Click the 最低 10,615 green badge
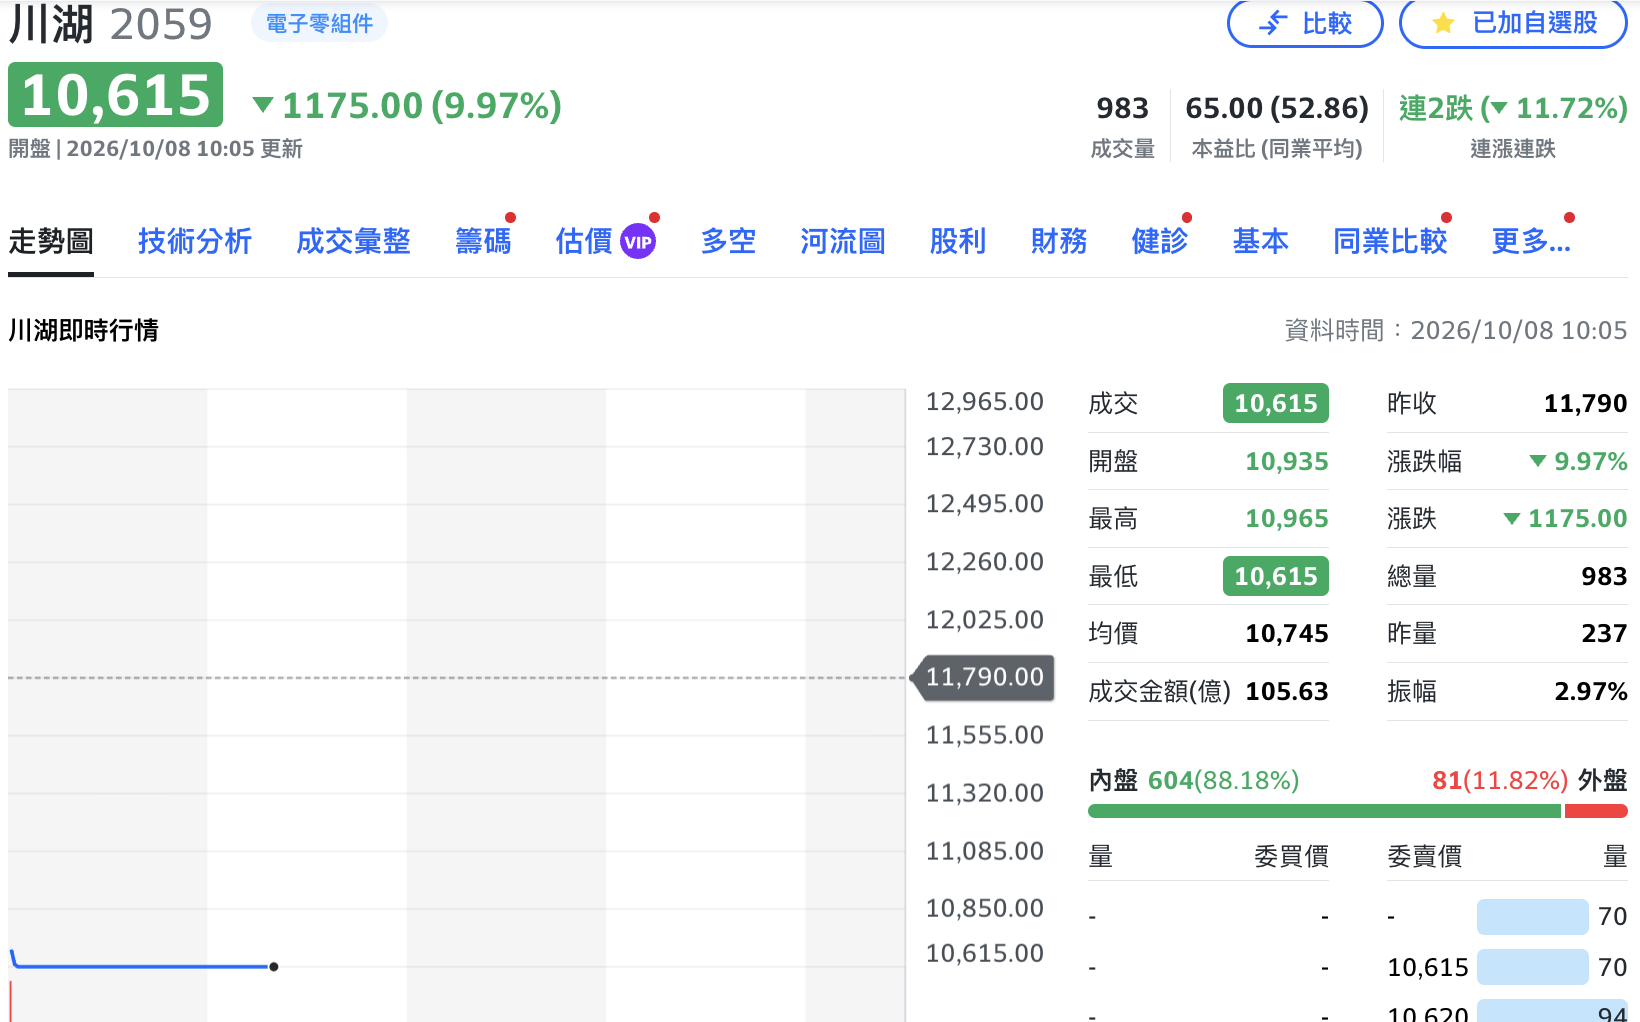Screen dimensions: 1640x1022 point(1276,576)
